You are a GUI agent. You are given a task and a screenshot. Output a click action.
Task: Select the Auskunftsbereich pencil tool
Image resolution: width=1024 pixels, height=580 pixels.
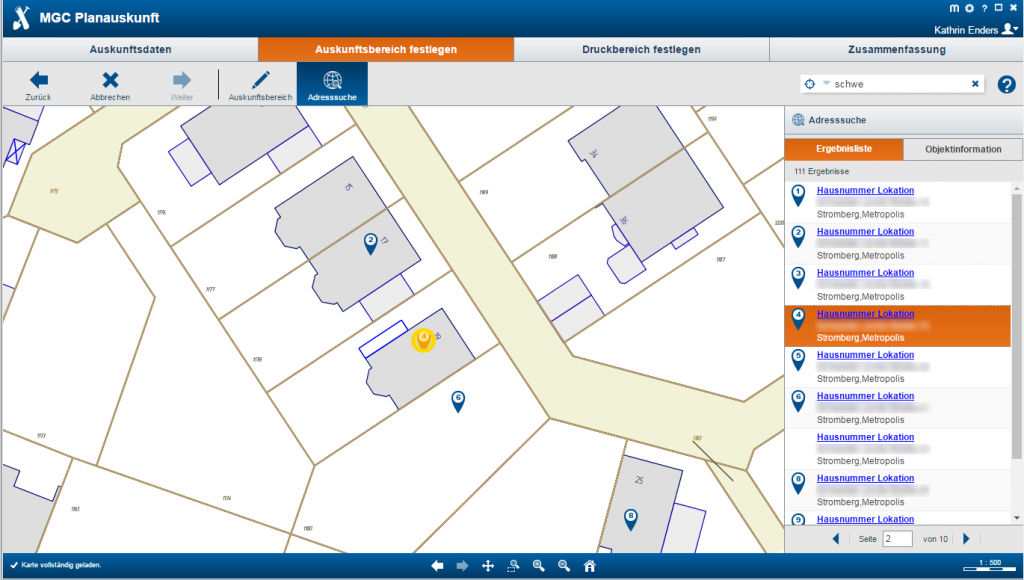pyautogui.click(x=260, y=84)
